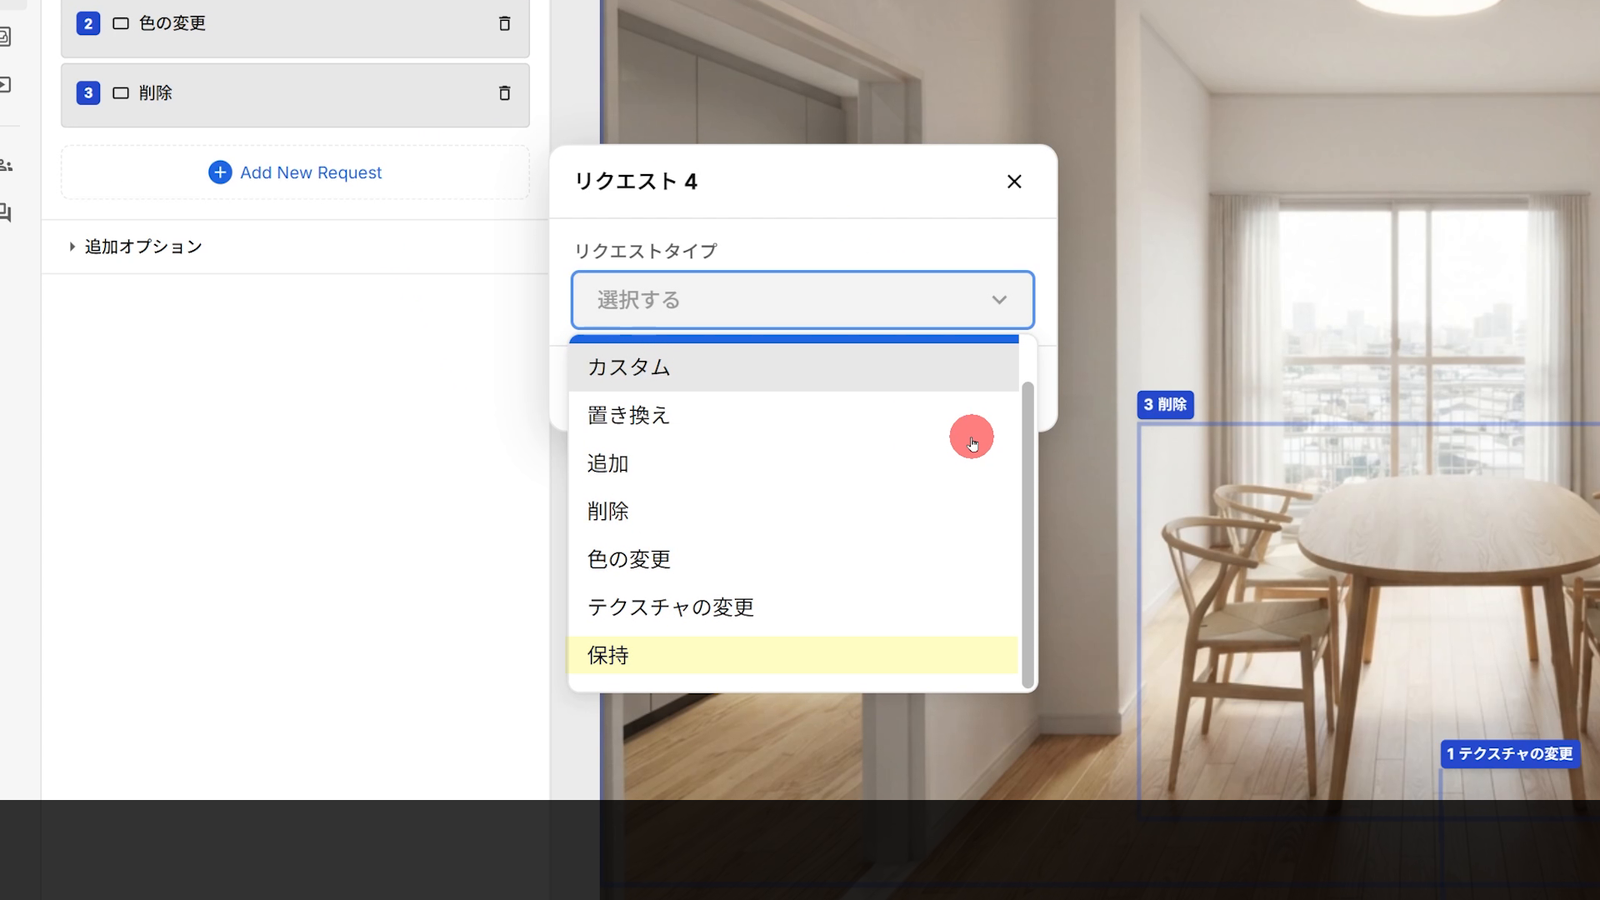The width and height of the screenshot is (1600, 900).
Task: Select the 3 削除 label on image
Action: tap(1165, 404)
